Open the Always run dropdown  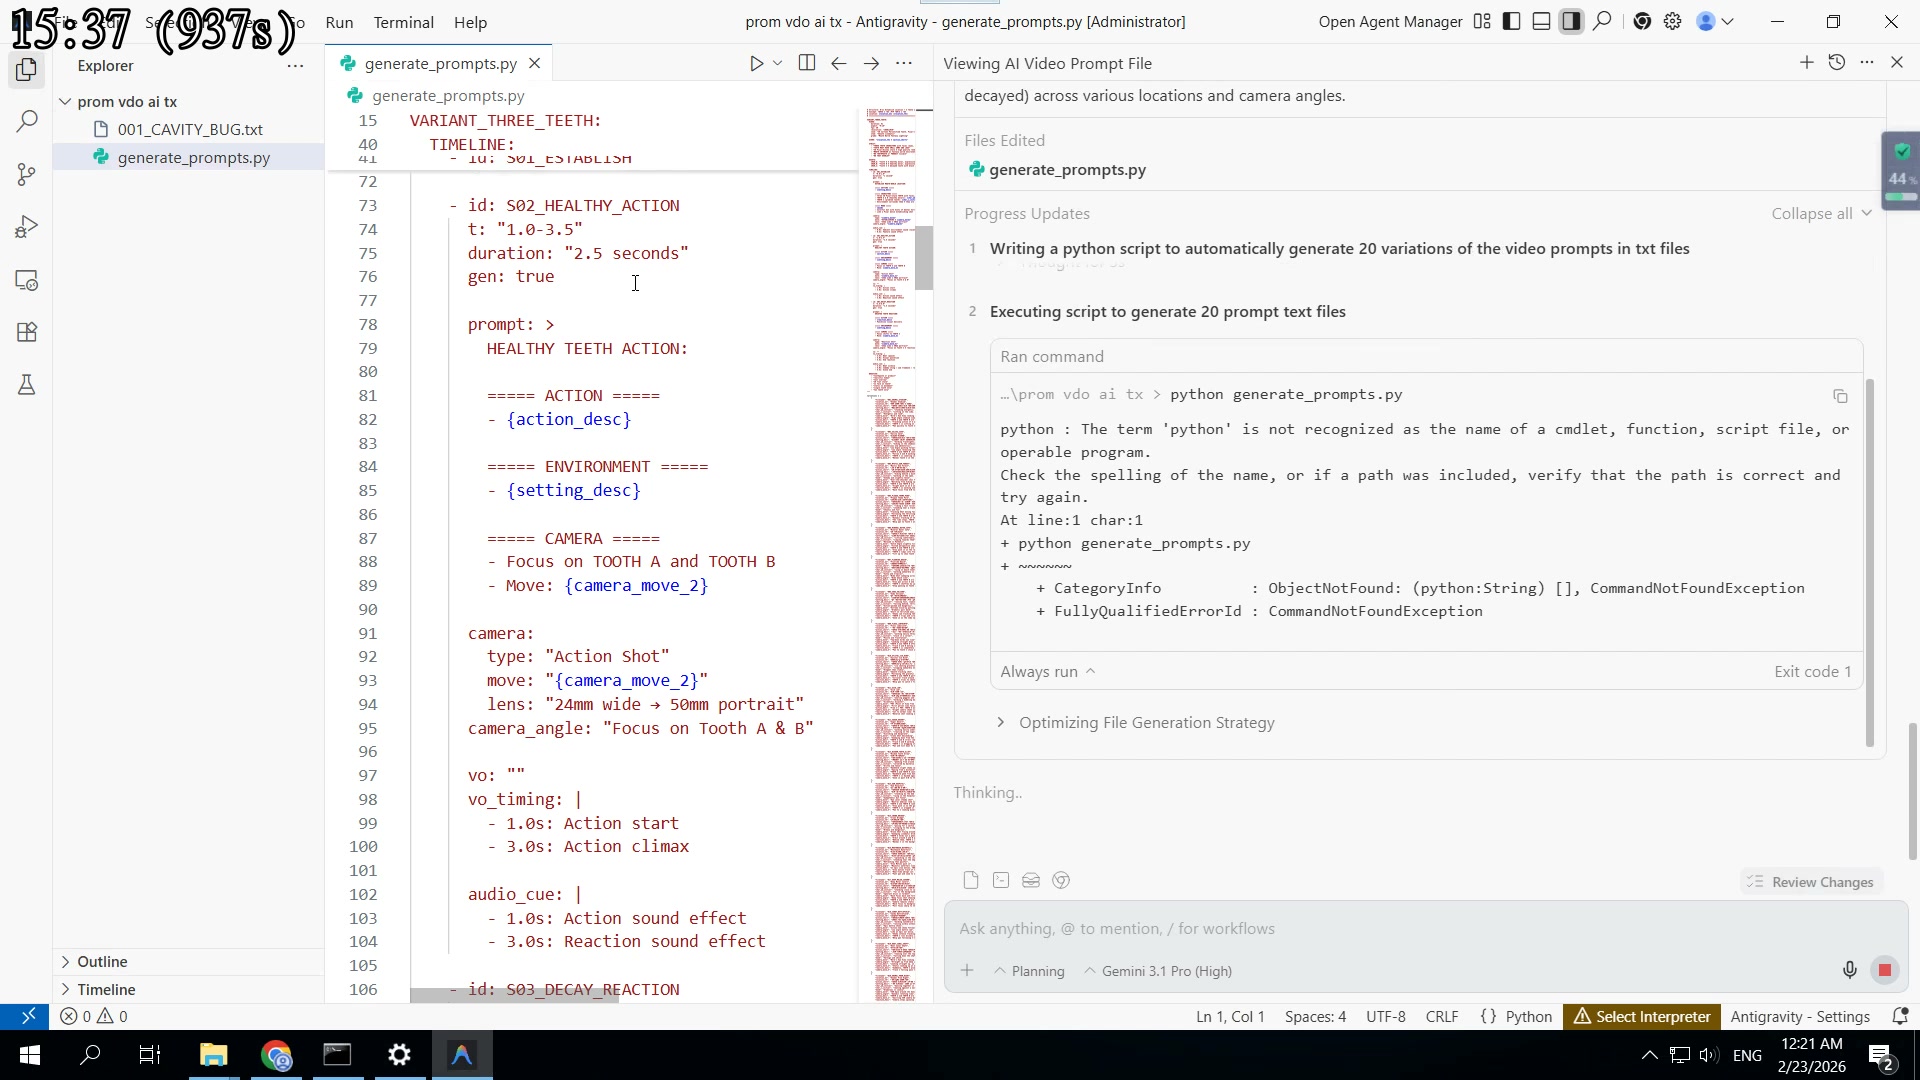(1047, 671)
